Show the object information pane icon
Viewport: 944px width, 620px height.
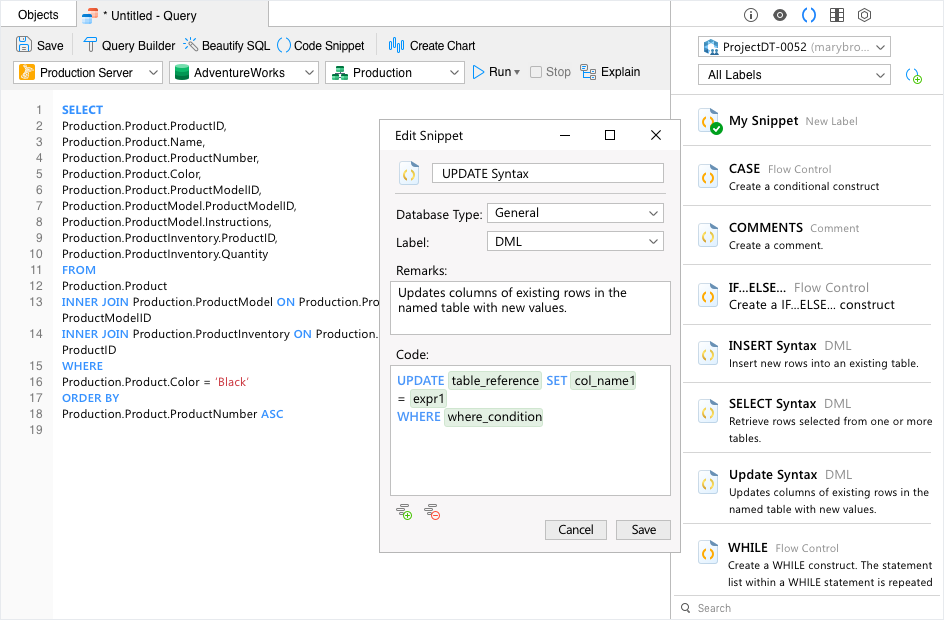[x=751, y=15]
